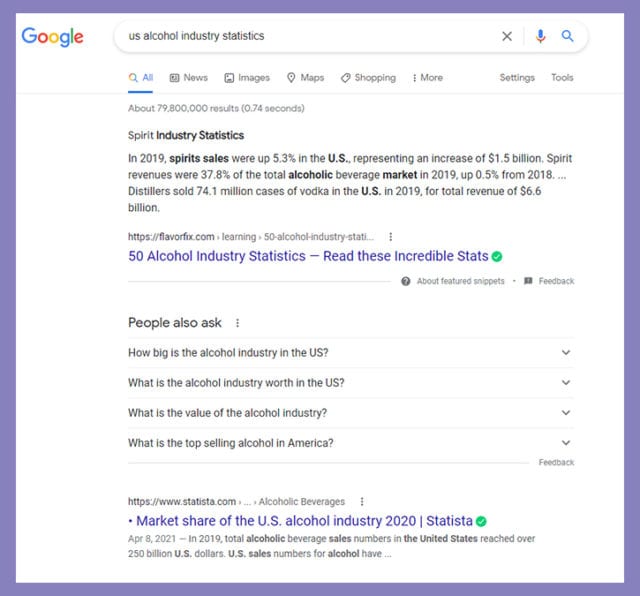Click the Google logo

[52, 37]
